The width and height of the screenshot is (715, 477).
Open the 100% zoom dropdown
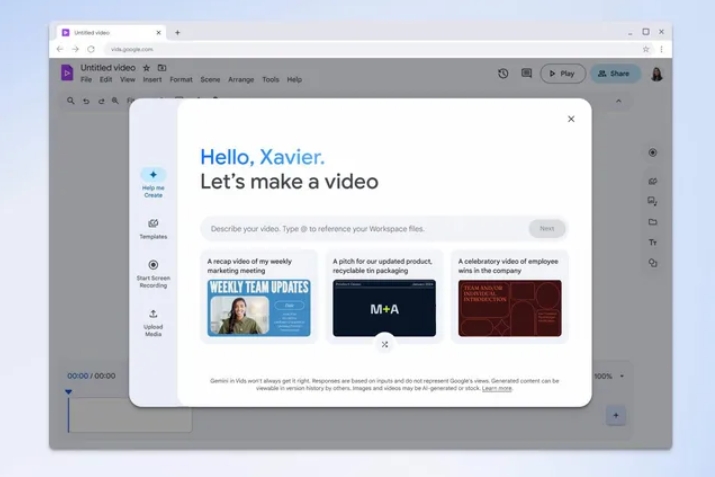[609, 376]
